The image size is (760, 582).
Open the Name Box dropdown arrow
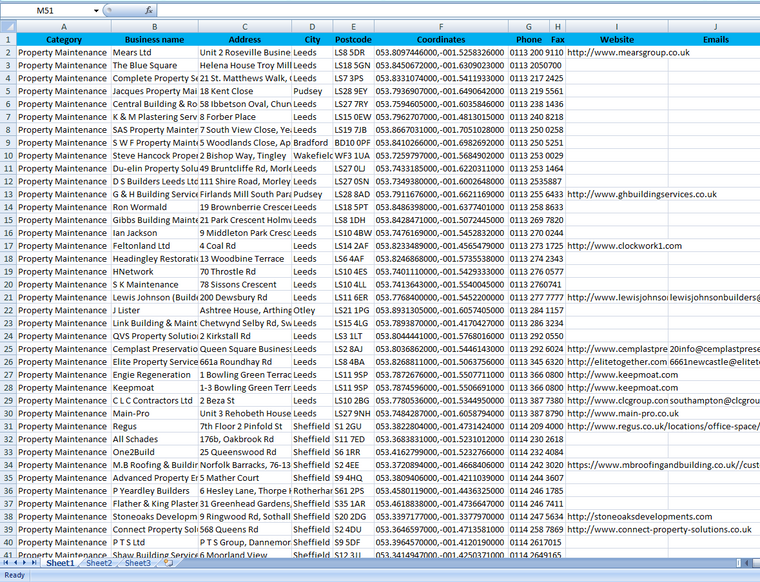point(96,10)
